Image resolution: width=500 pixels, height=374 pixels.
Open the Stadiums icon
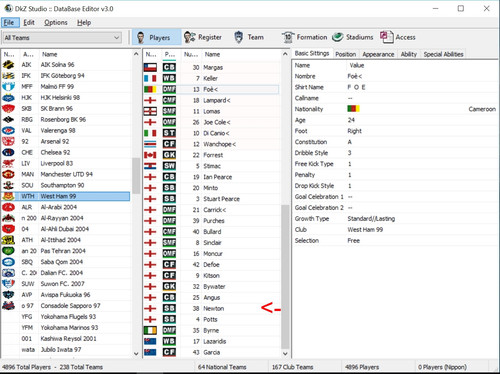pos(338,37)
